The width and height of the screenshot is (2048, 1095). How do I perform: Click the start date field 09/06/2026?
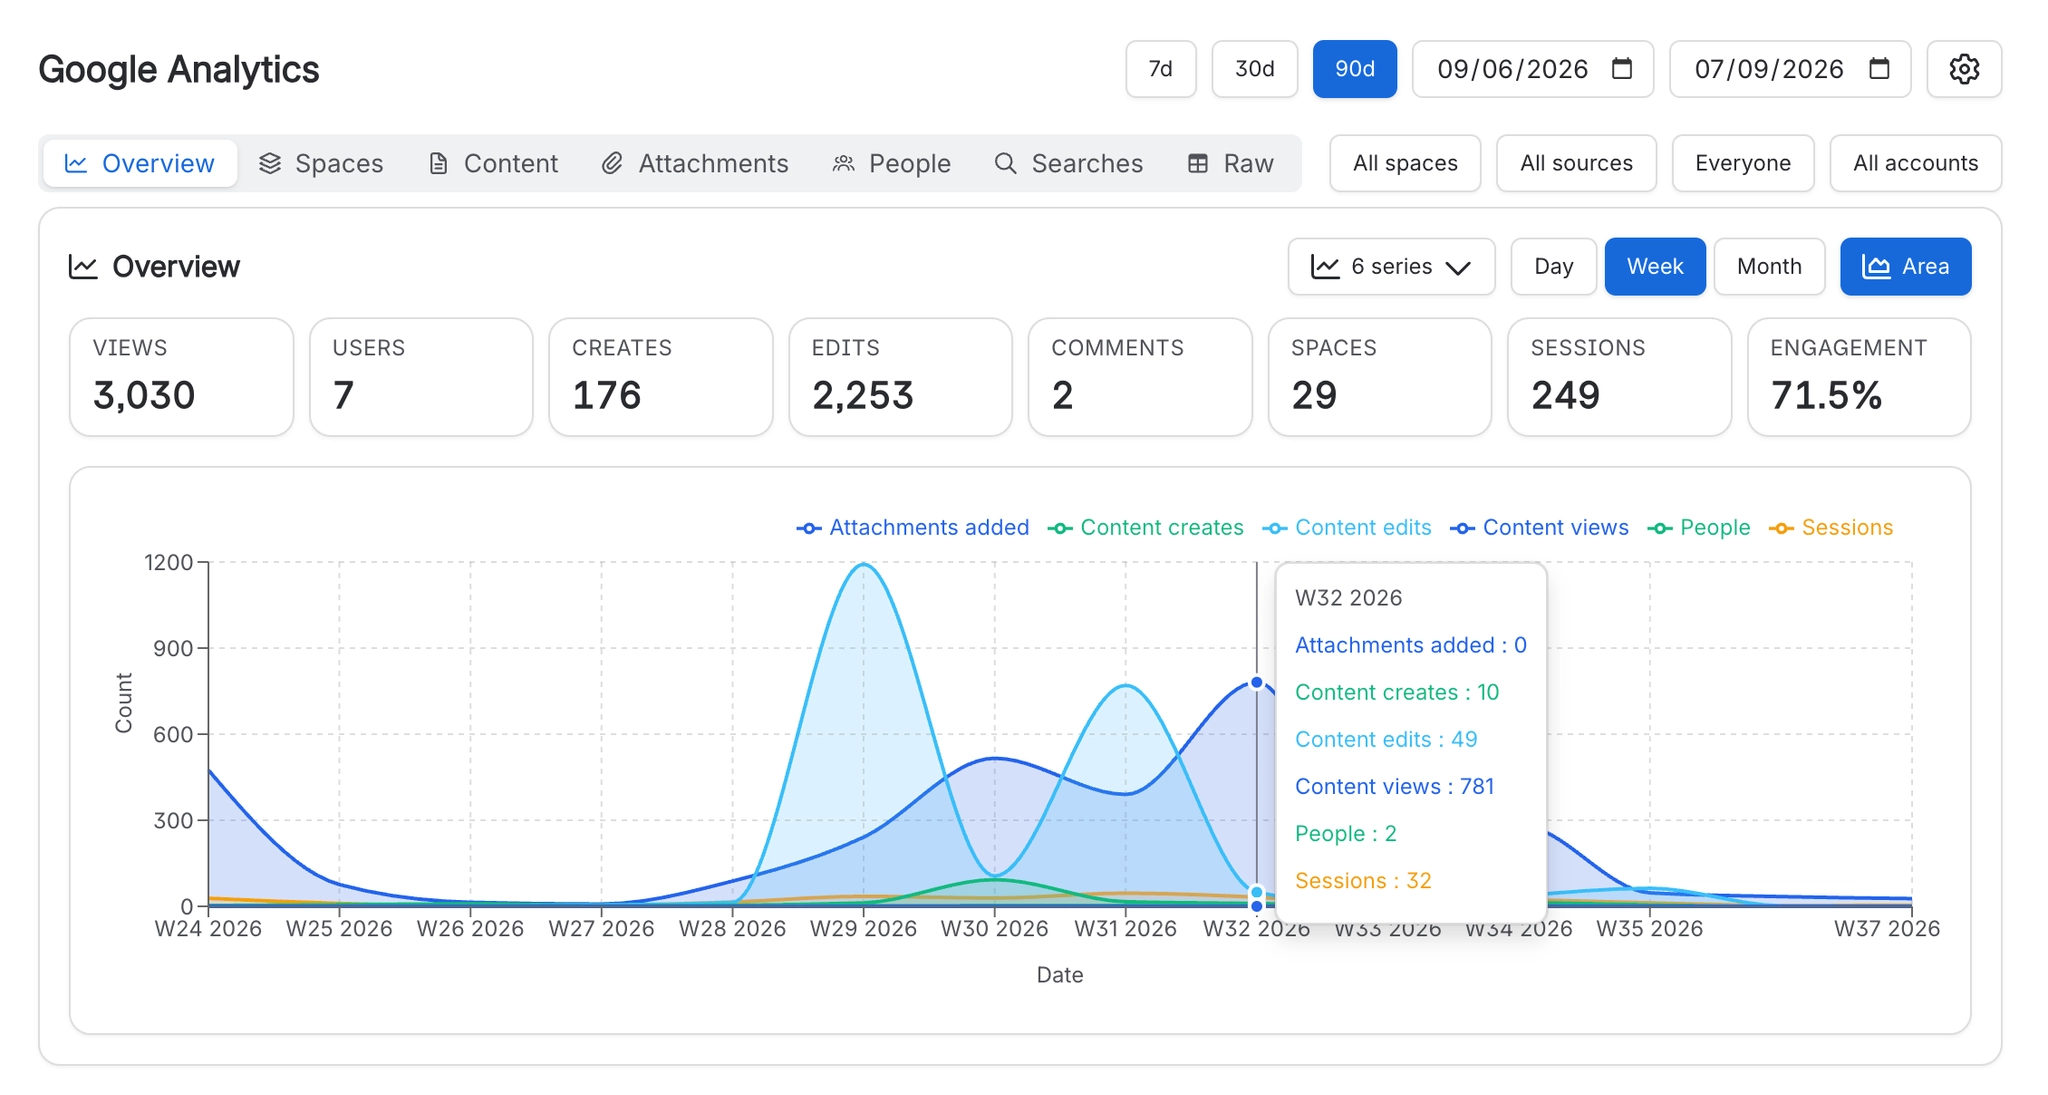[1533, 69]
